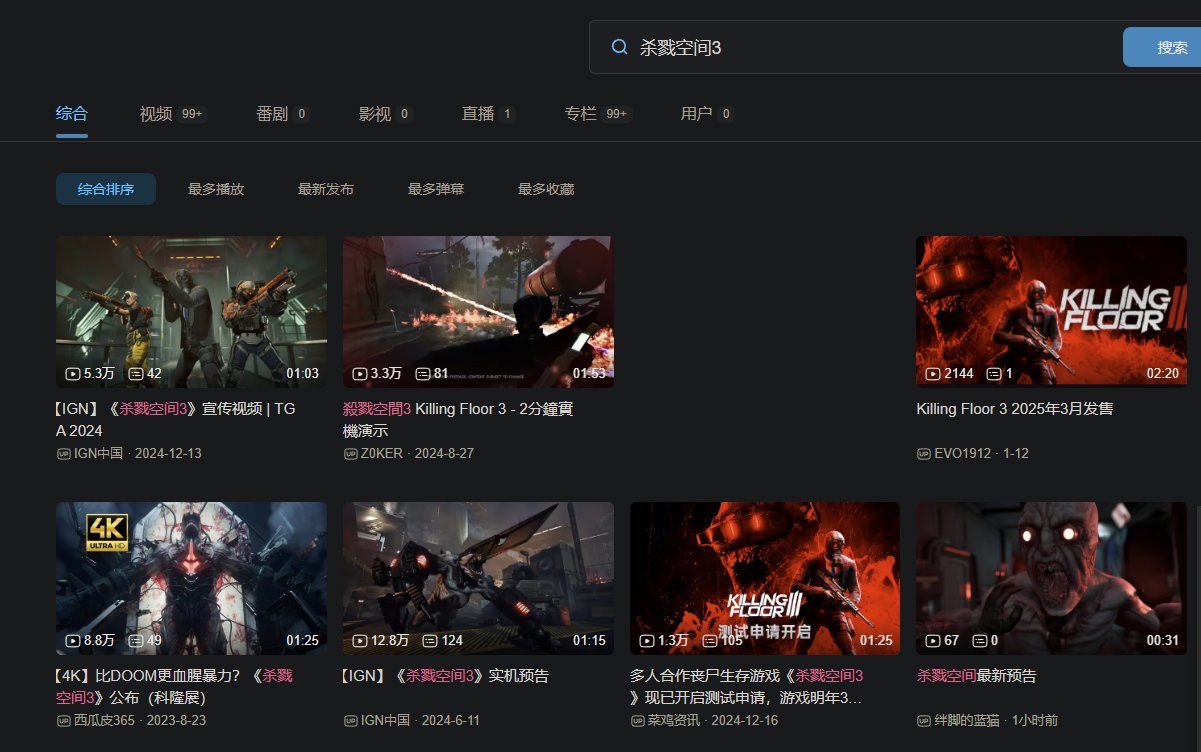The width and height of the screenshot is (1201, 752).
Task: Open the 番剧 tab
Action: pyautogui.click(x=272, y=114)
